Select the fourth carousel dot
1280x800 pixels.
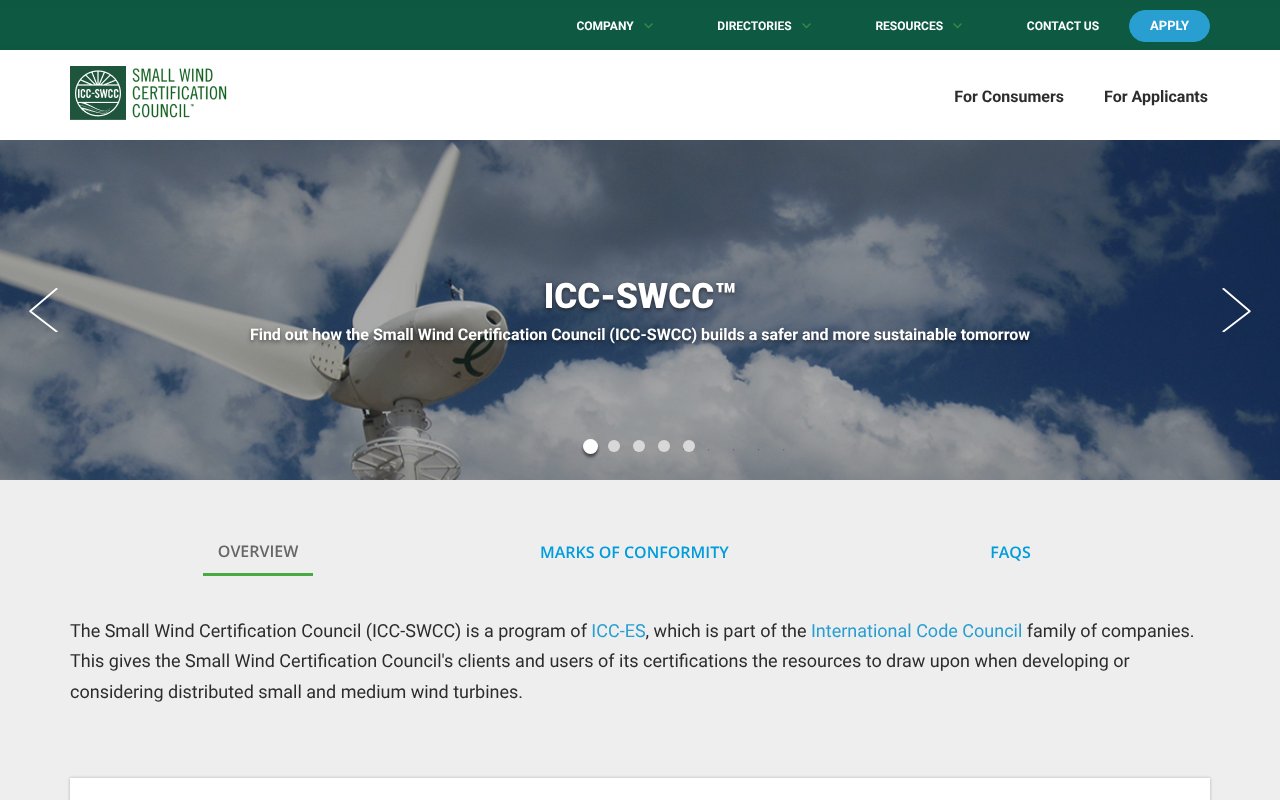click(664, 446)
